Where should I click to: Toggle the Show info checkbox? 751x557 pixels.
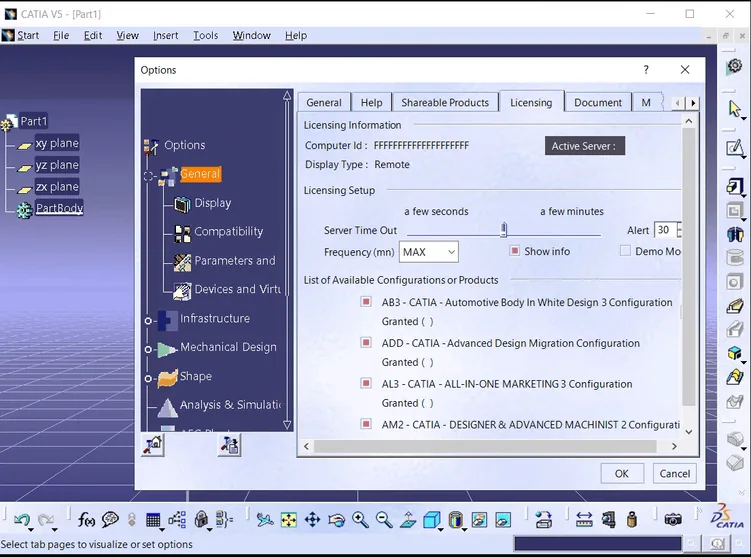coord(514,251)
